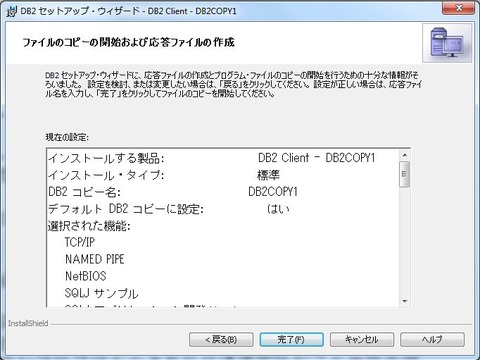Viewport: 480px width, 360px height.
Task: Select the NAMED PIPE feature line
Action: (x=95, y=259)
